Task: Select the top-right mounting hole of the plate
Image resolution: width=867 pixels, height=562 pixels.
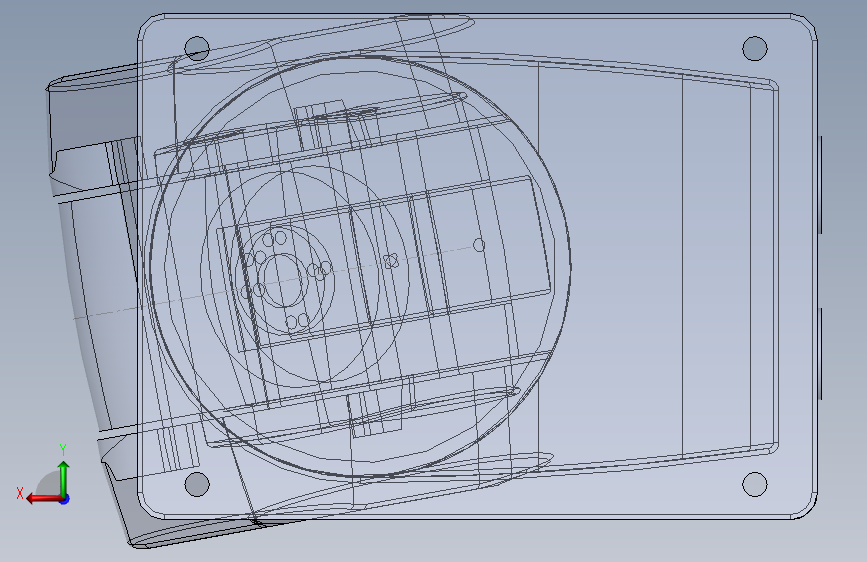Action: point(755,49)
